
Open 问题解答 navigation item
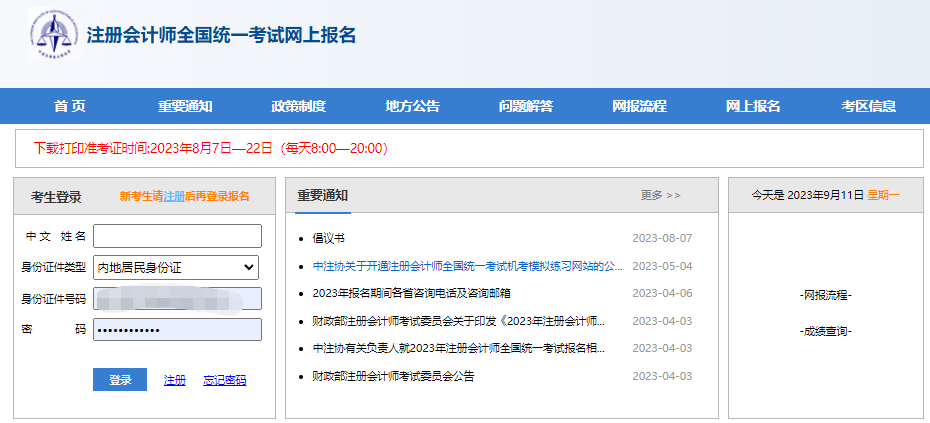pyautogui.click(x=526, y=106)
